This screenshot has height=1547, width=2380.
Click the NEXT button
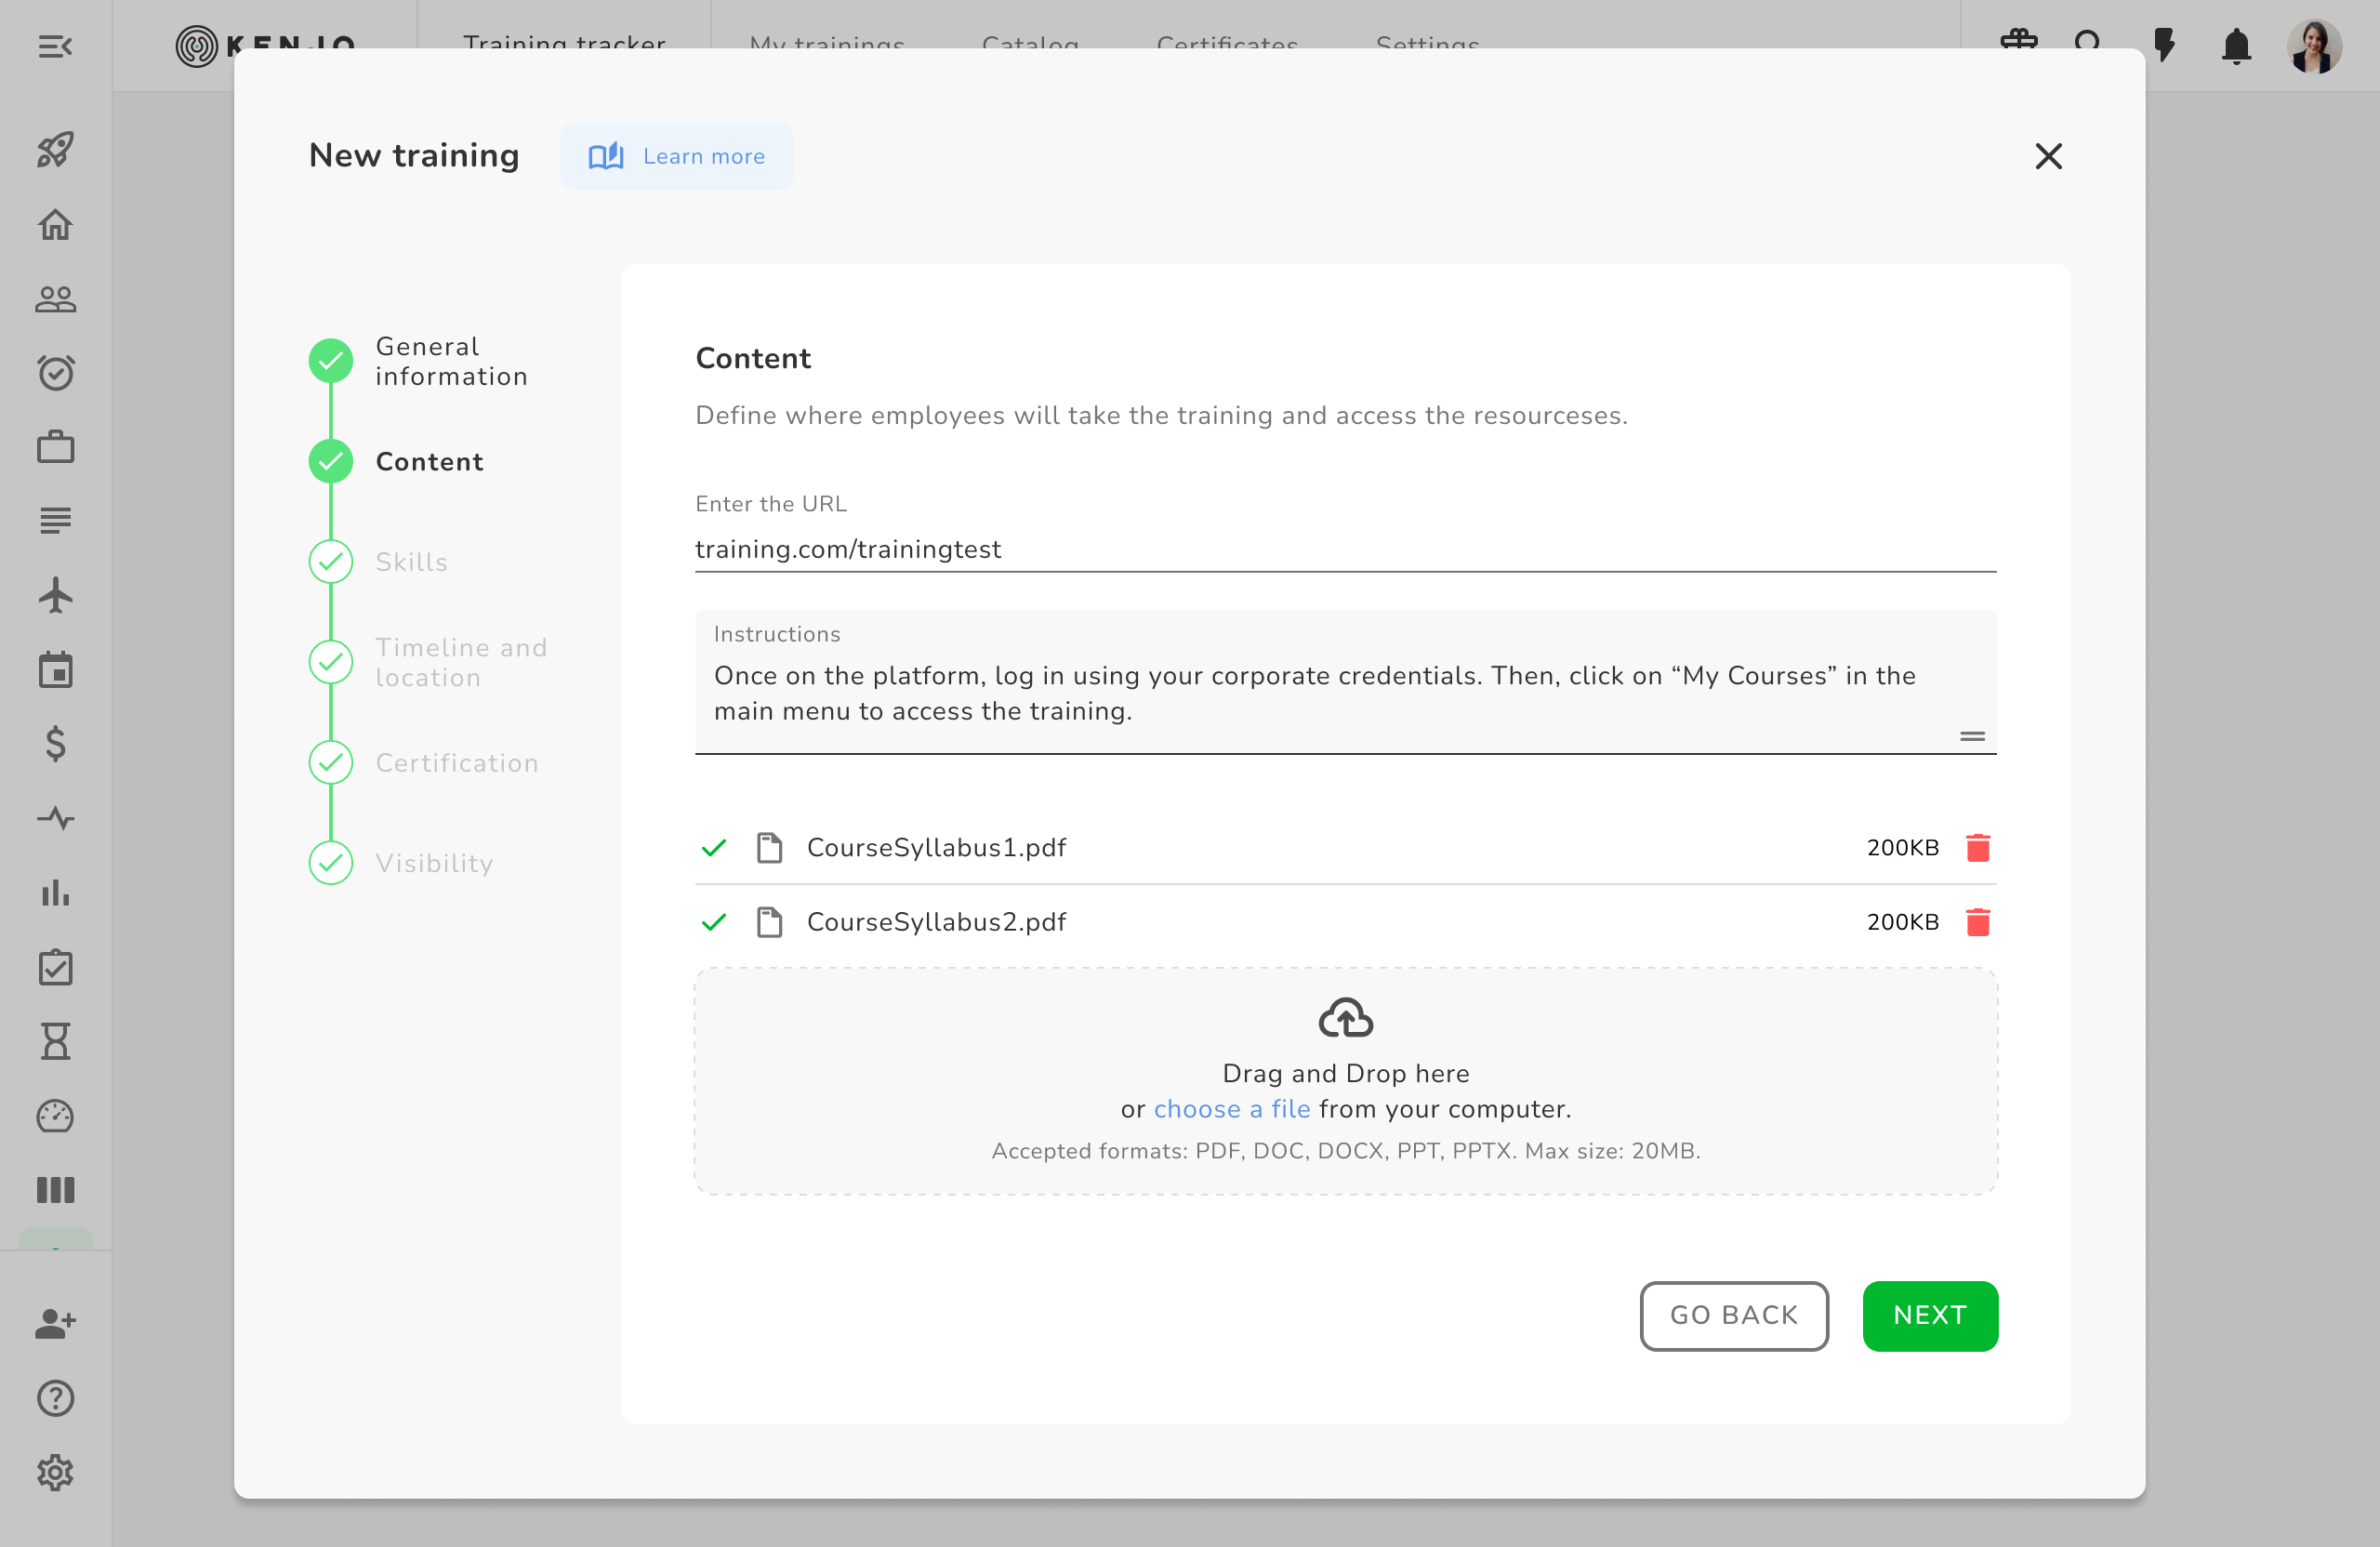(x=1929, y=1315)
